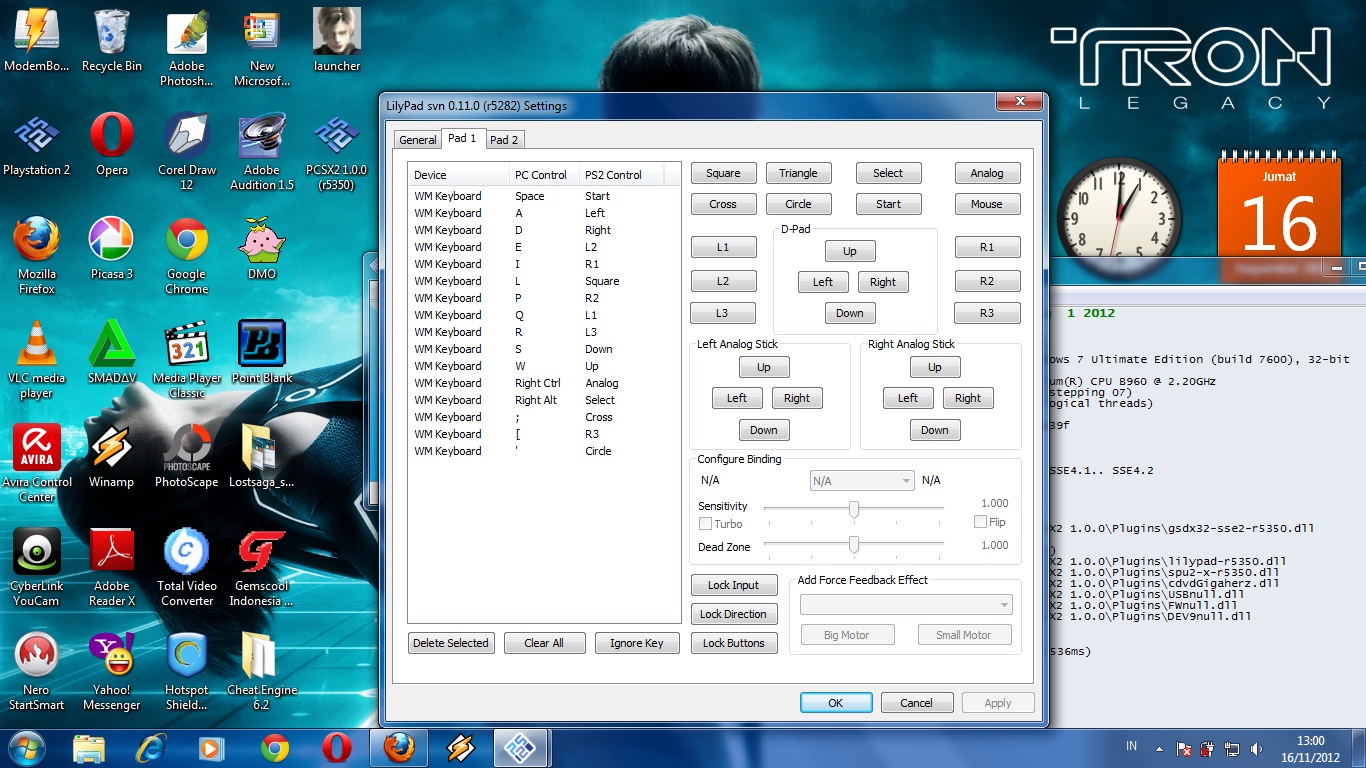The width and height of the screenshot is (1366, 768).
Task: Select Cheat Engine 6.2 desktop icon
Action: click(262, 672)
